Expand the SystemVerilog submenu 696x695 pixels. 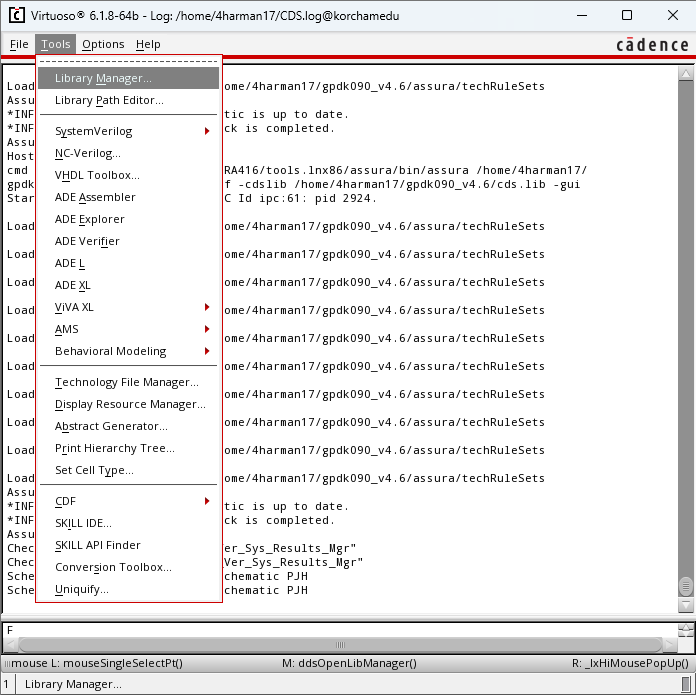click(x=128, y=131)
